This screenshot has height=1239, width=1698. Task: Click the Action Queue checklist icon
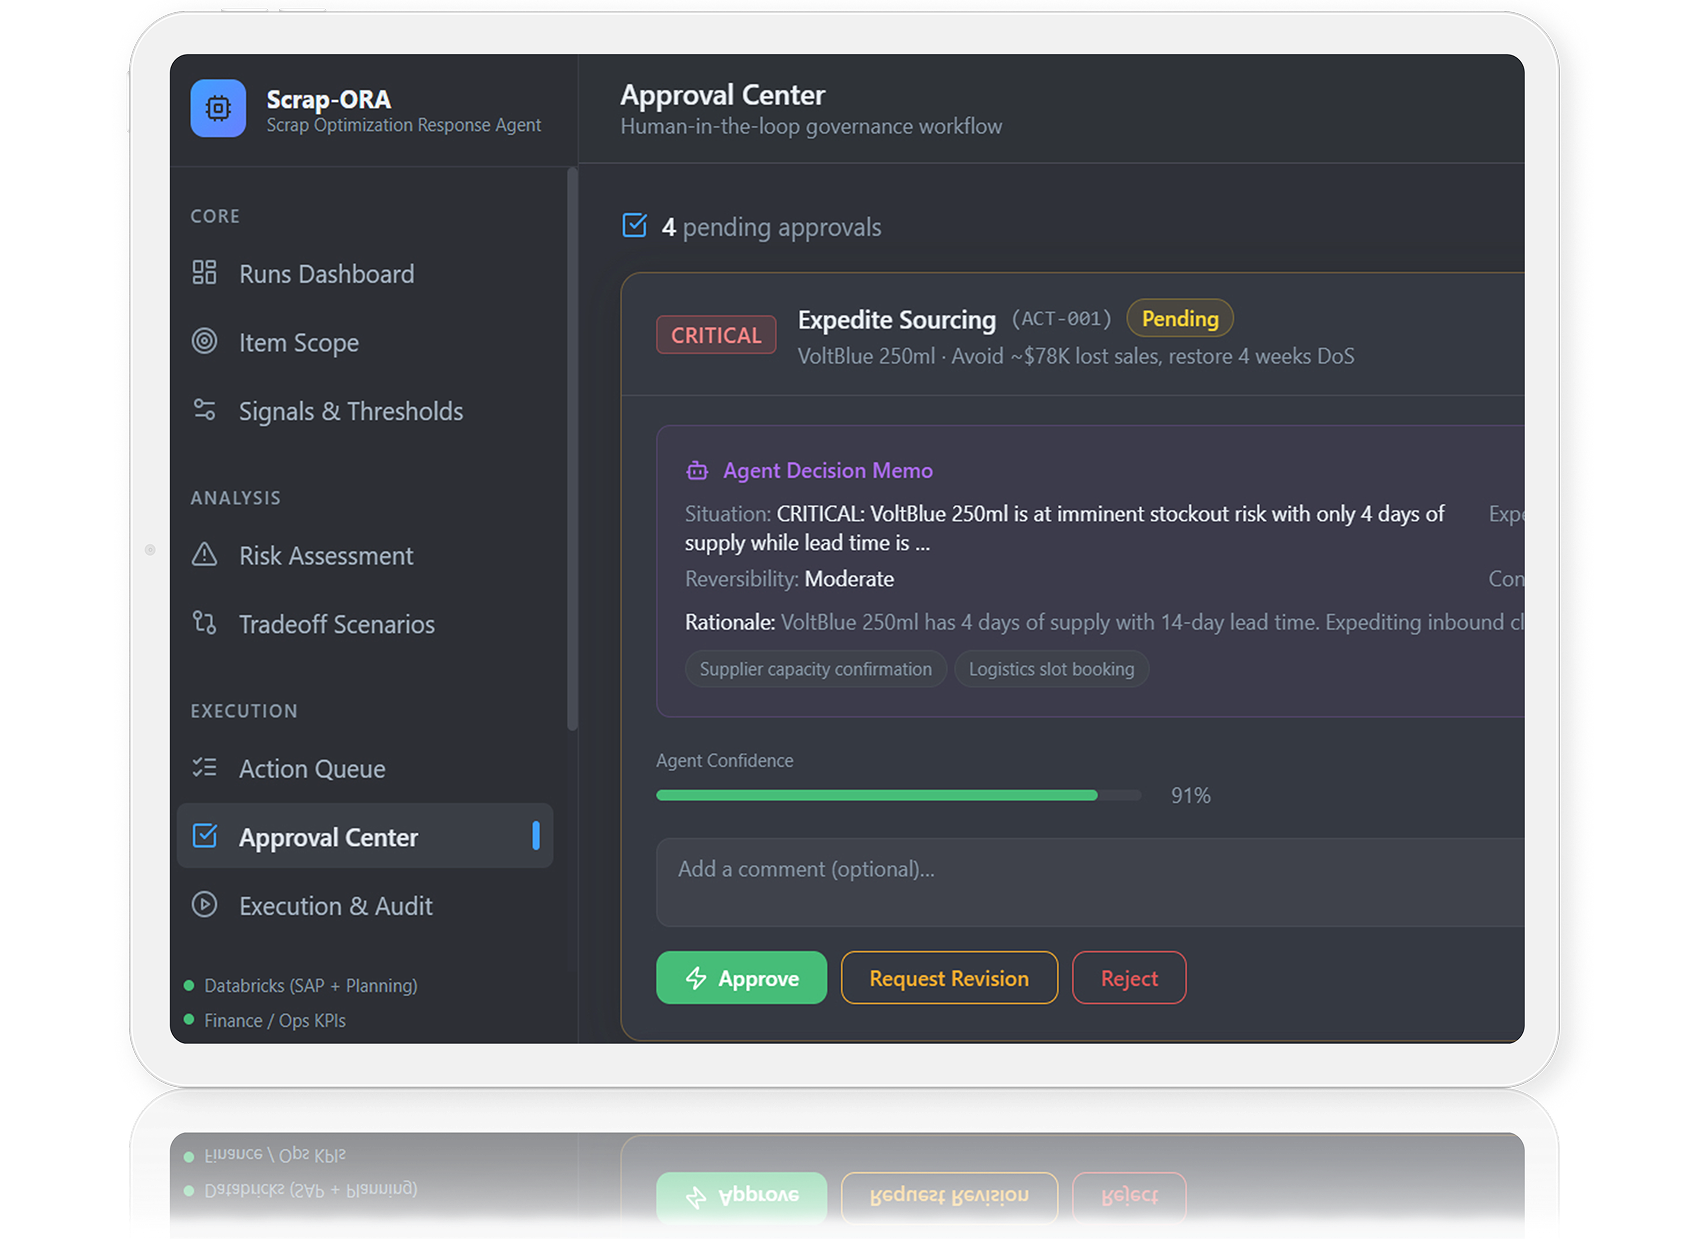click(204, 767)
